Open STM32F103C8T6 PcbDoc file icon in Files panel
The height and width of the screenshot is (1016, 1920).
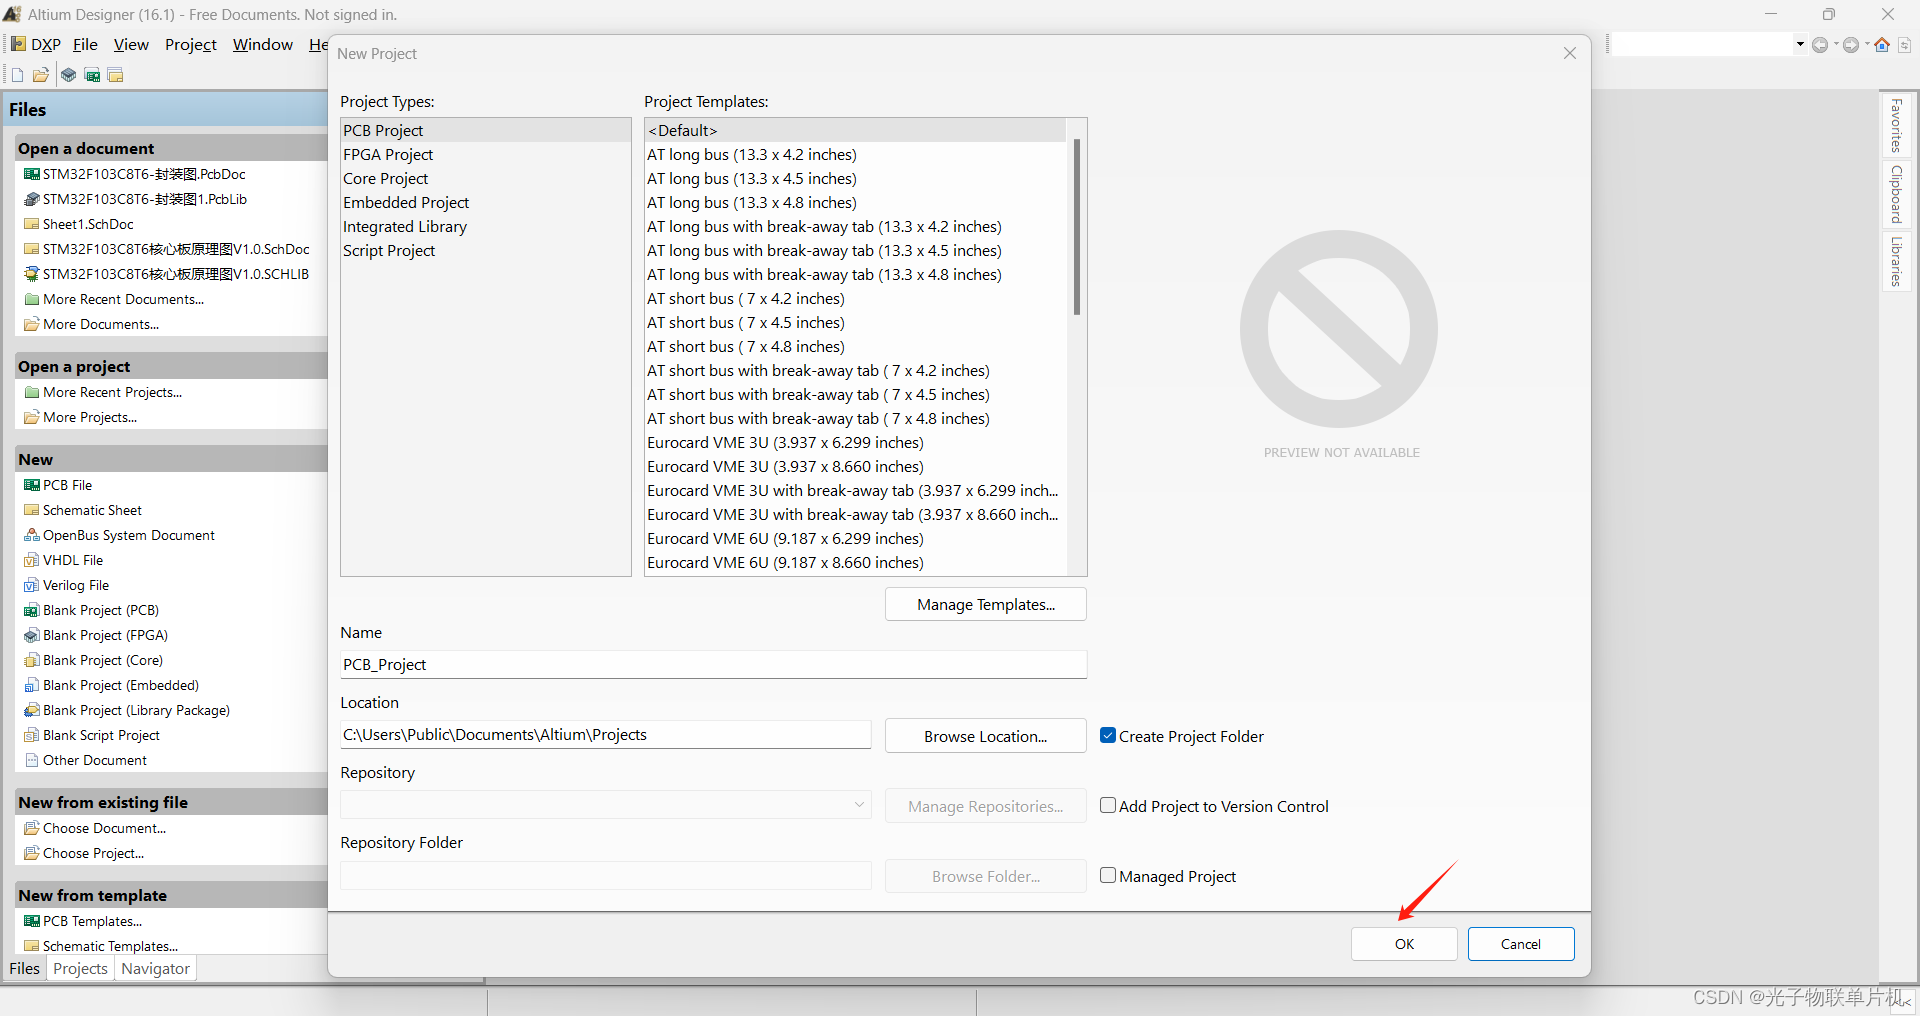(x=32, y=174)
